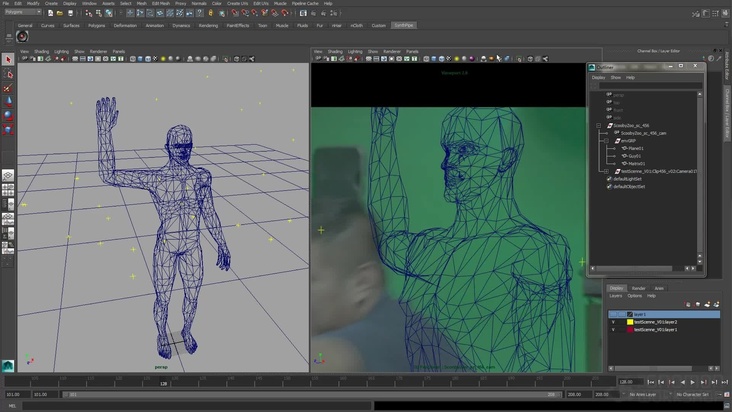Image resolution: width=732 pixels, height=412 pixels.
Task: Click select camera icon in right viewport toolbar
Action: [x=318, y=59]
